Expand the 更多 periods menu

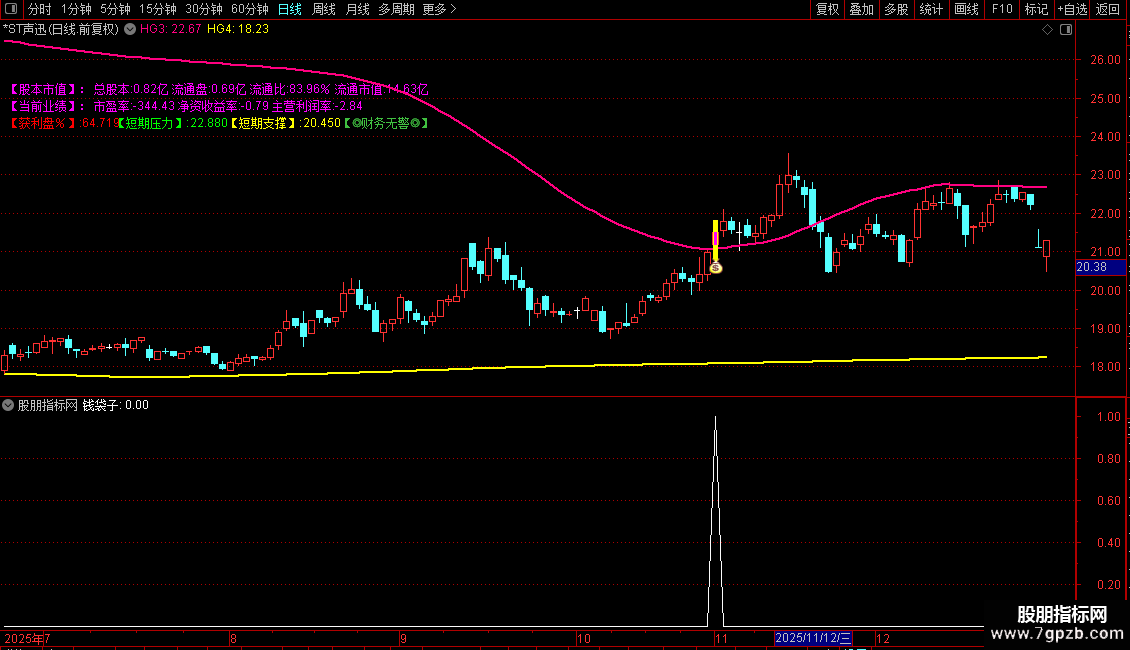[440, 9]
